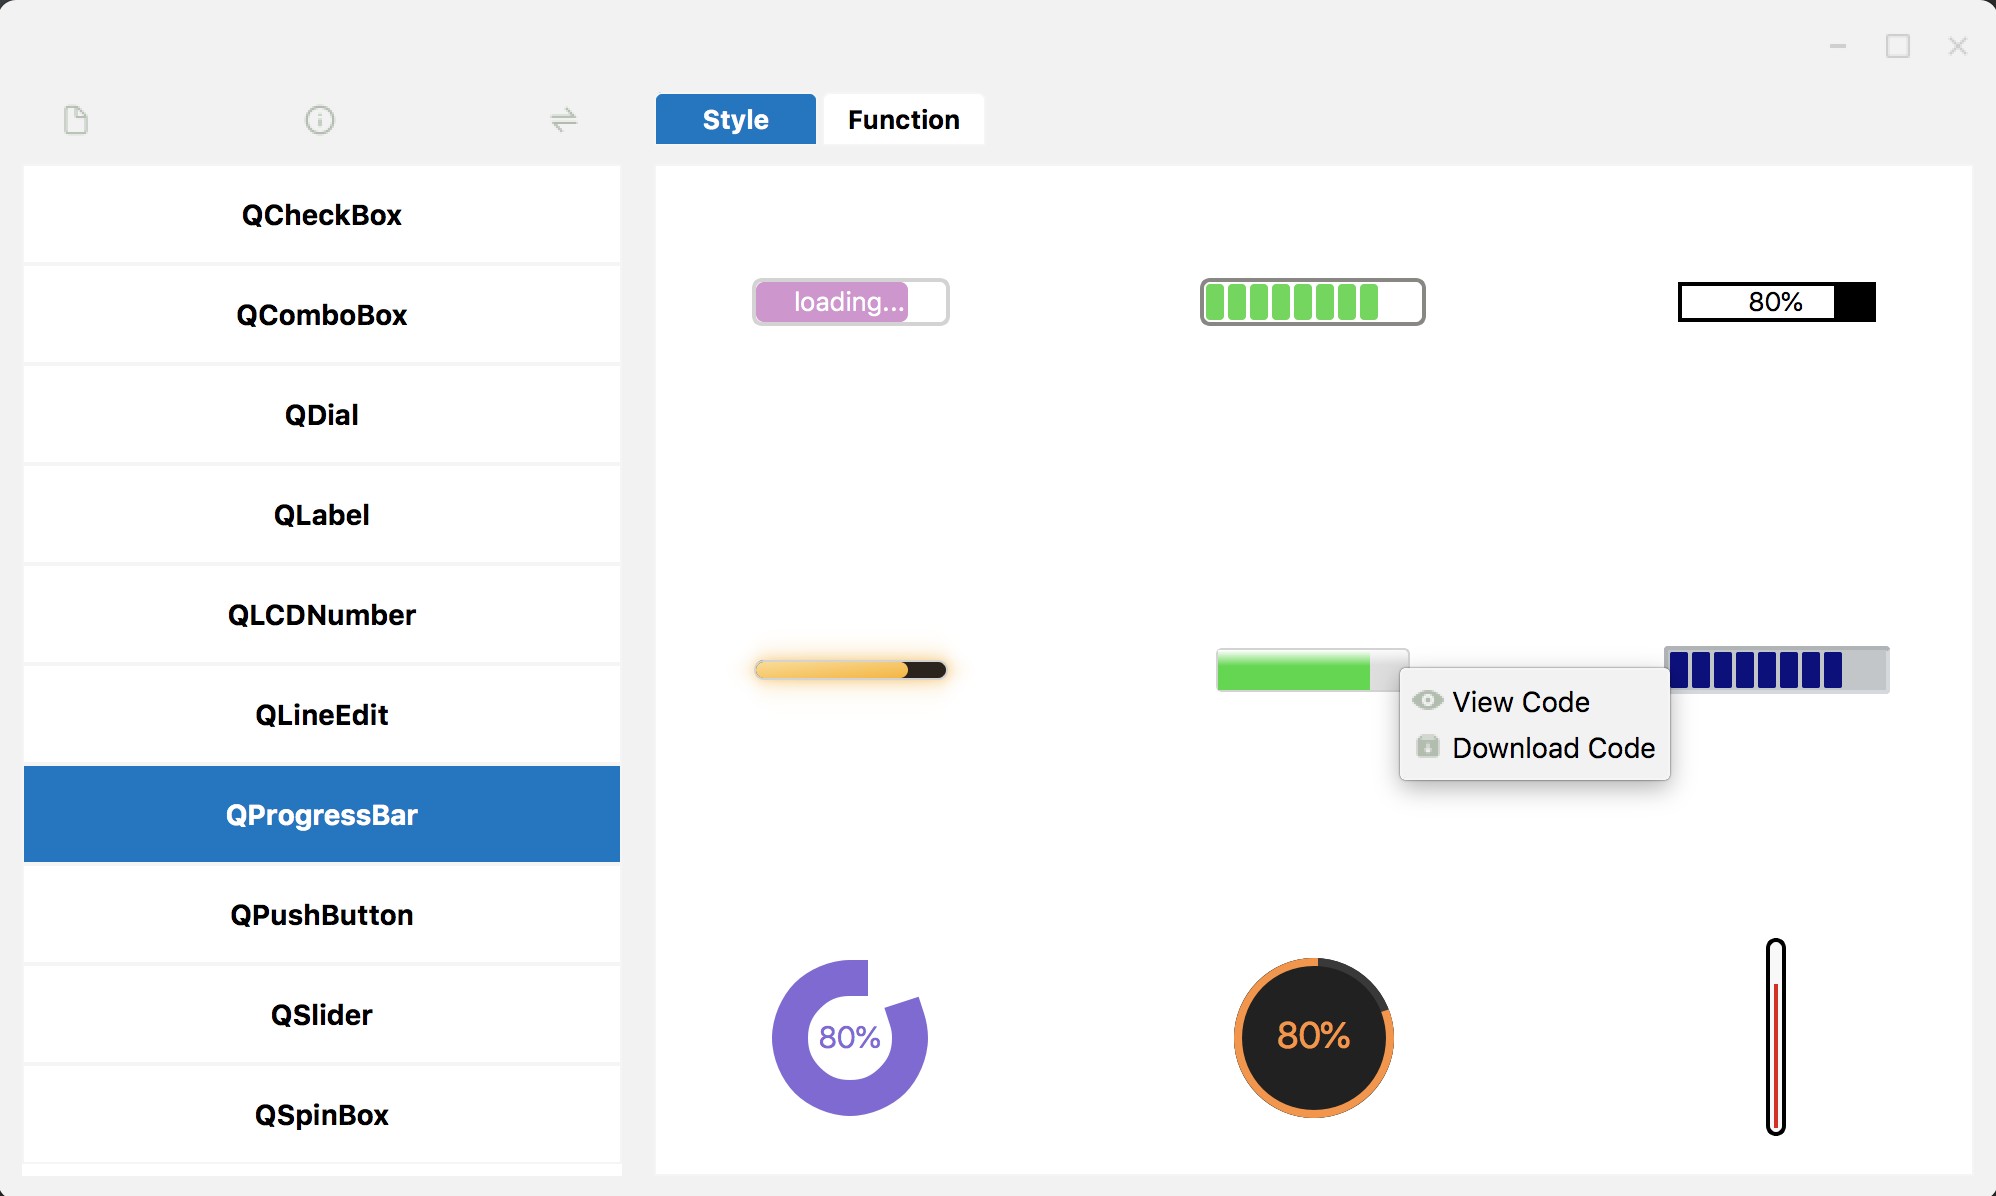Click the green segmented progress bar
The height and width of the screenshot is (1196, 1996).
click(1312, 301)
